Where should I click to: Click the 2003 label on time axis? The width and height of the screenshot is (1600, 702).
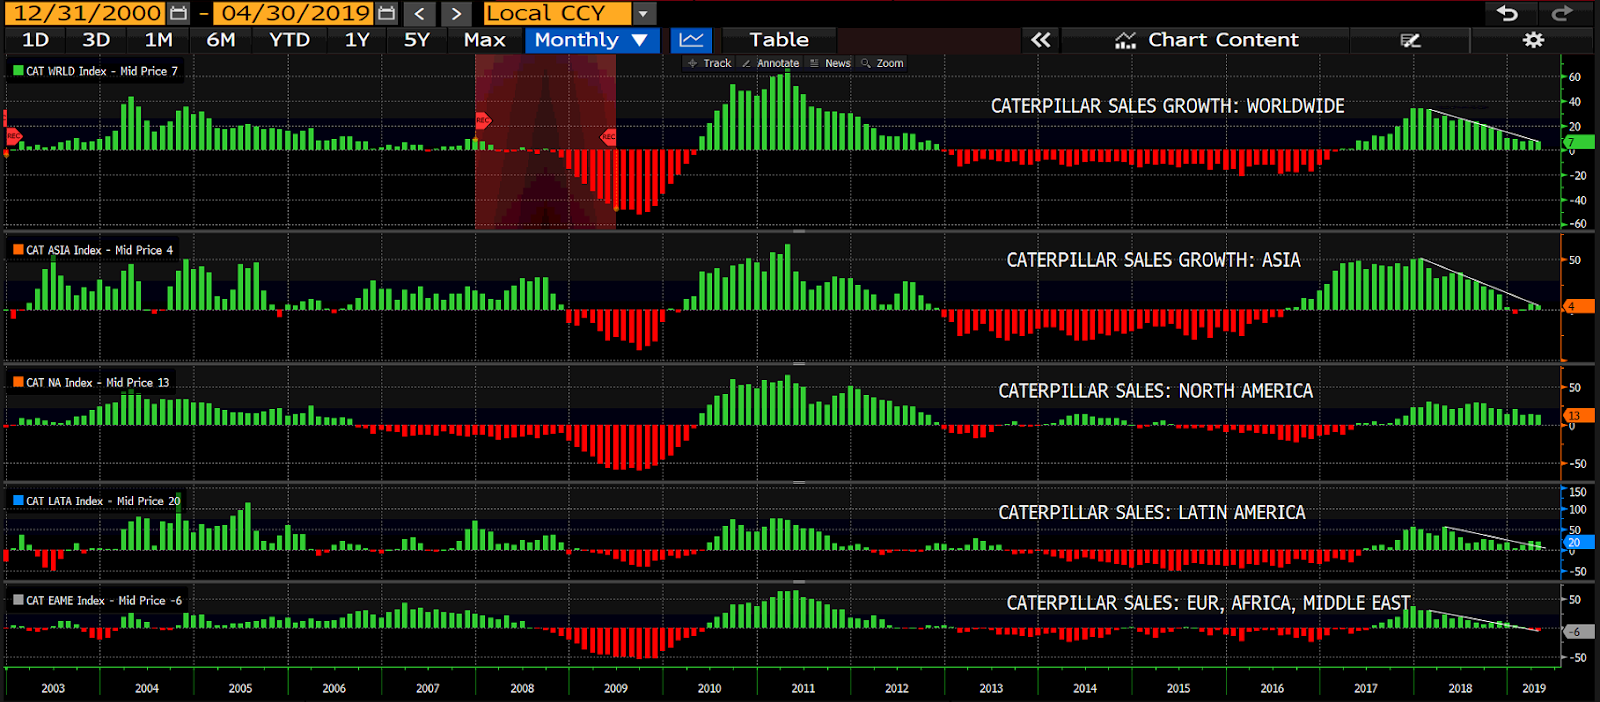(x=53, y=688)
